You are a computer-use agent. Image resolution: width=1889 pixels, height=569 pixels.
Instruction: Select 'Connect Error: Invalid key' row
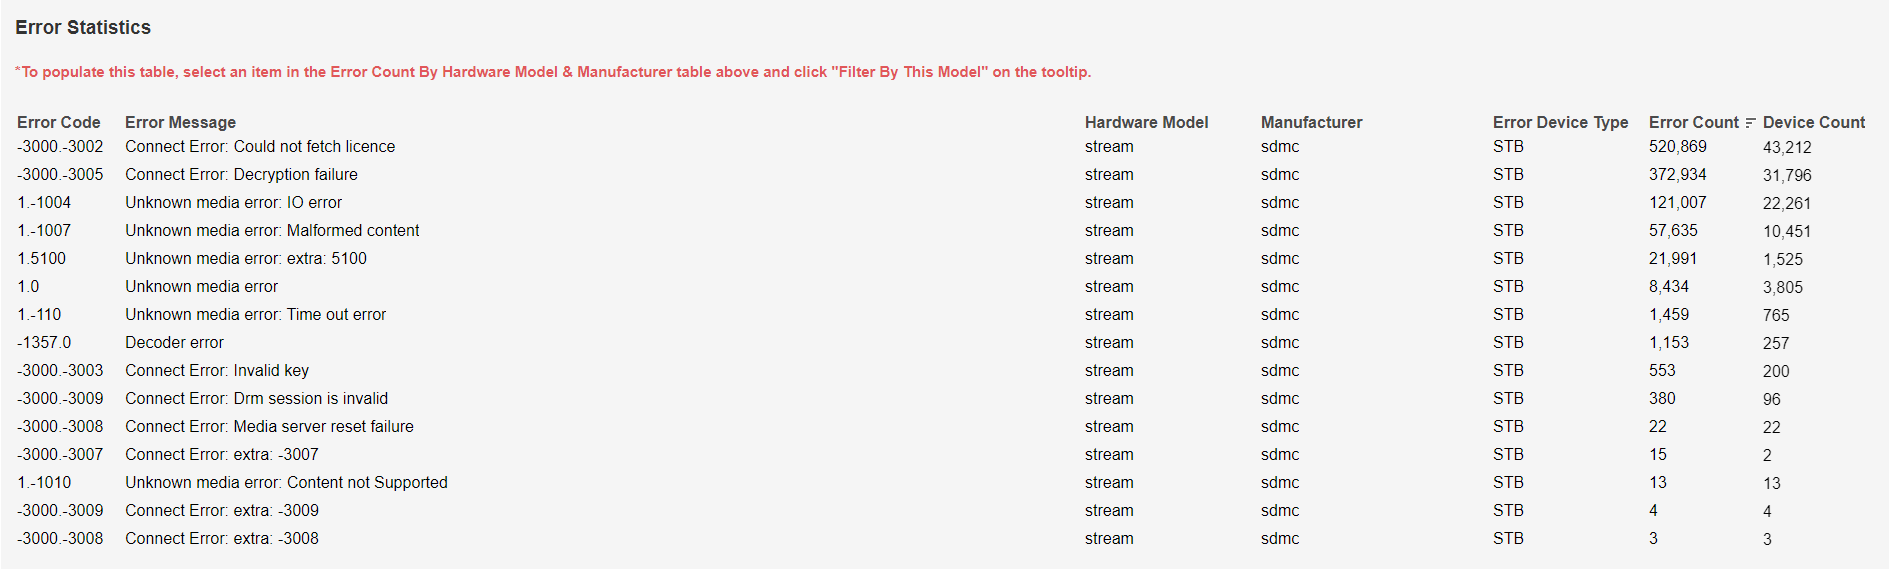pyautogui.click(x=217, y=371)
